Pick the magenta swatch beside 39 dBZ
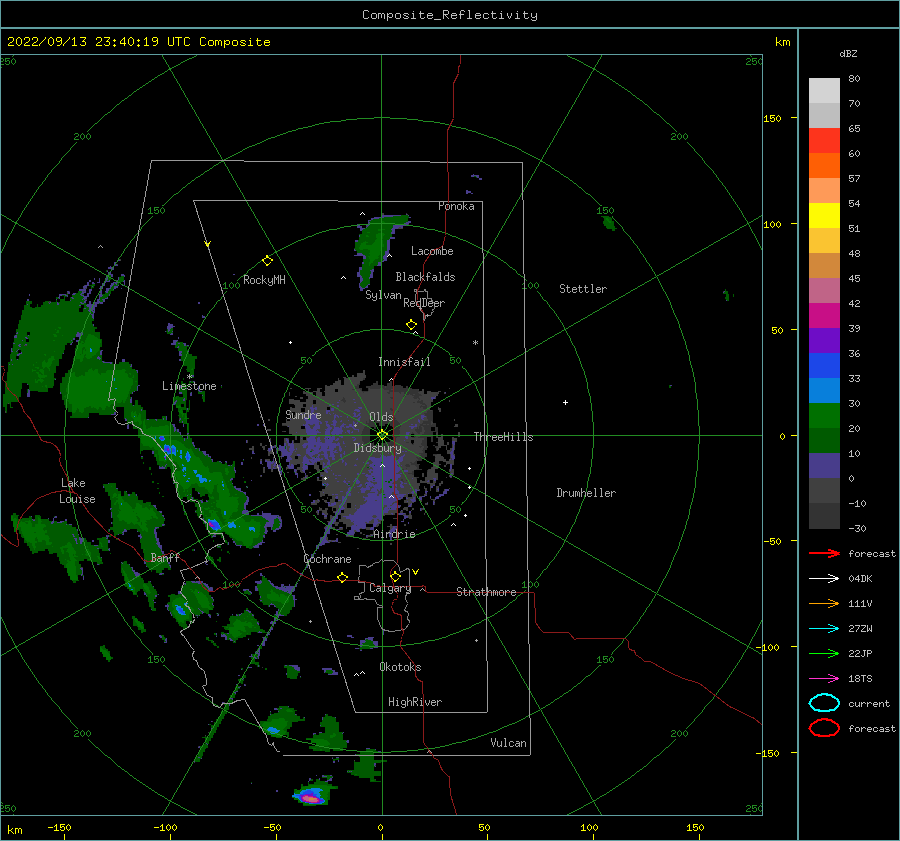This screenshot has width=900, height=841. coord(824,315)
